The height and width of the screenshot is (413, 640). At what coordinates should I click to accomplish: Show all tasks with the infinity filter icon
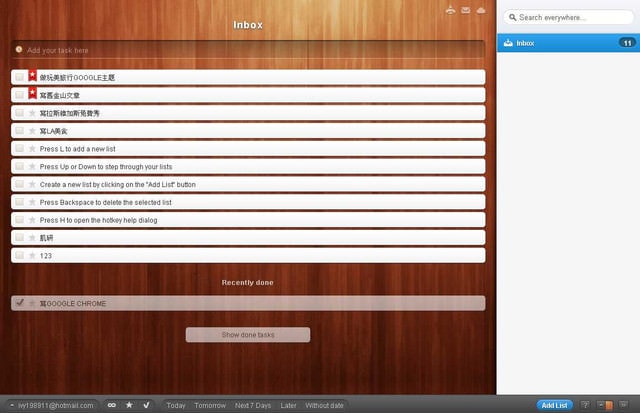111,405
